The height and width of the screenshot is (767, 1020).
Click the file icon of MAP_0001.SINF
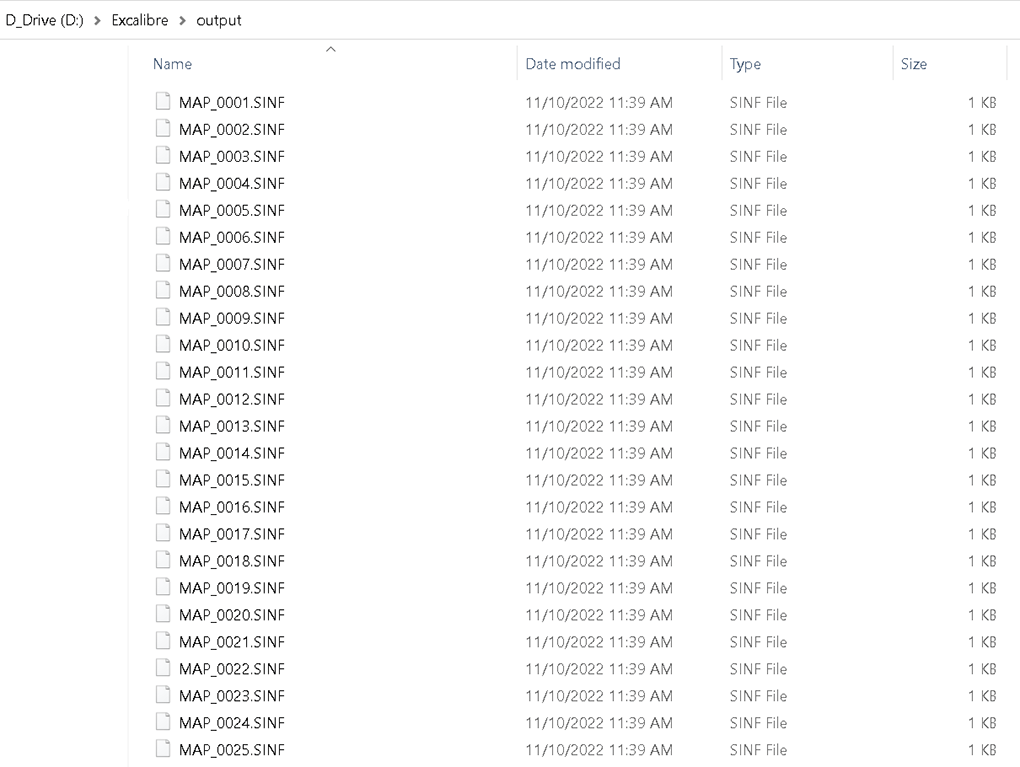pos(163,101)
